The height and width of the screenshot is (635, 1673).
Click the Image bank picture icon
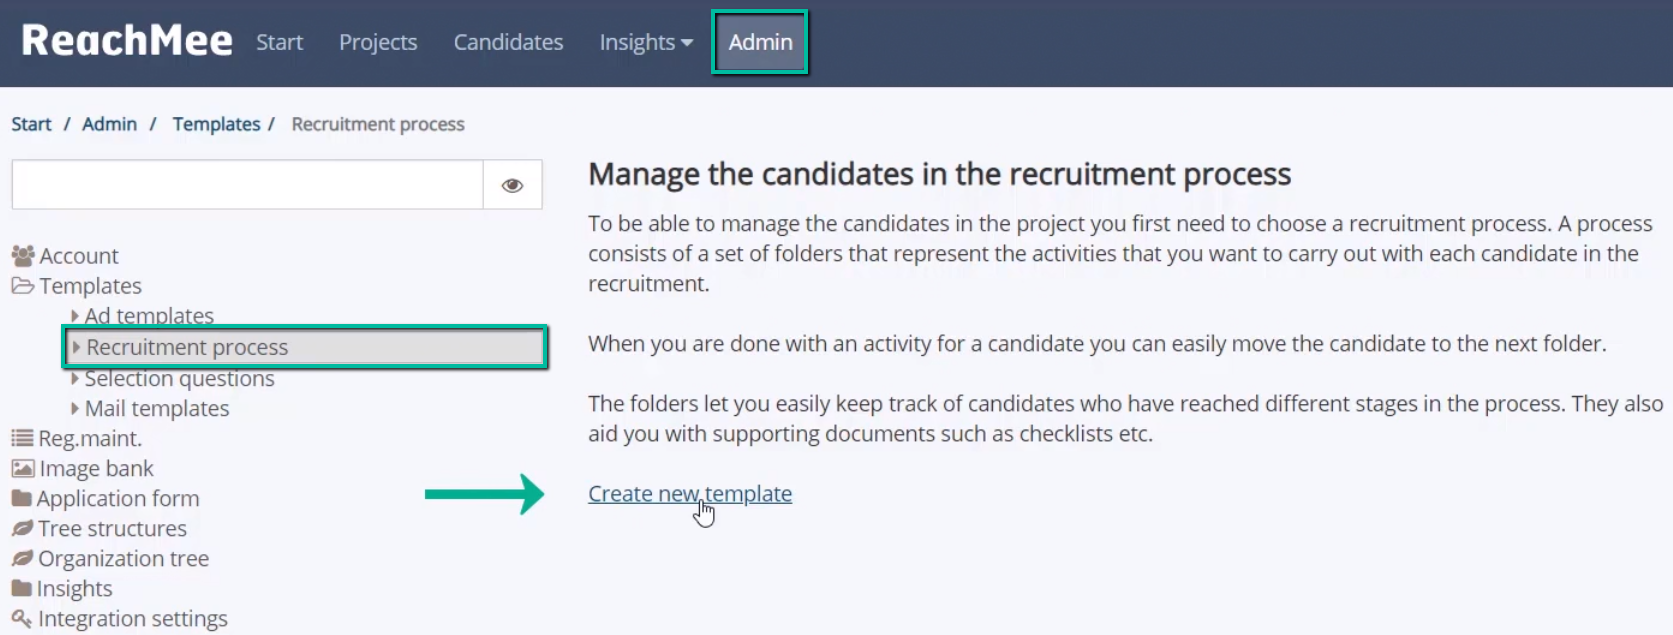22,468
